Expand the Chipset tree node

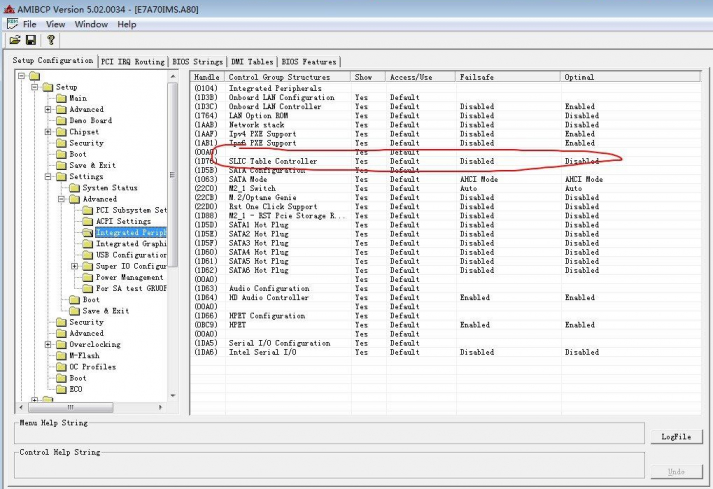pos(48,132)
